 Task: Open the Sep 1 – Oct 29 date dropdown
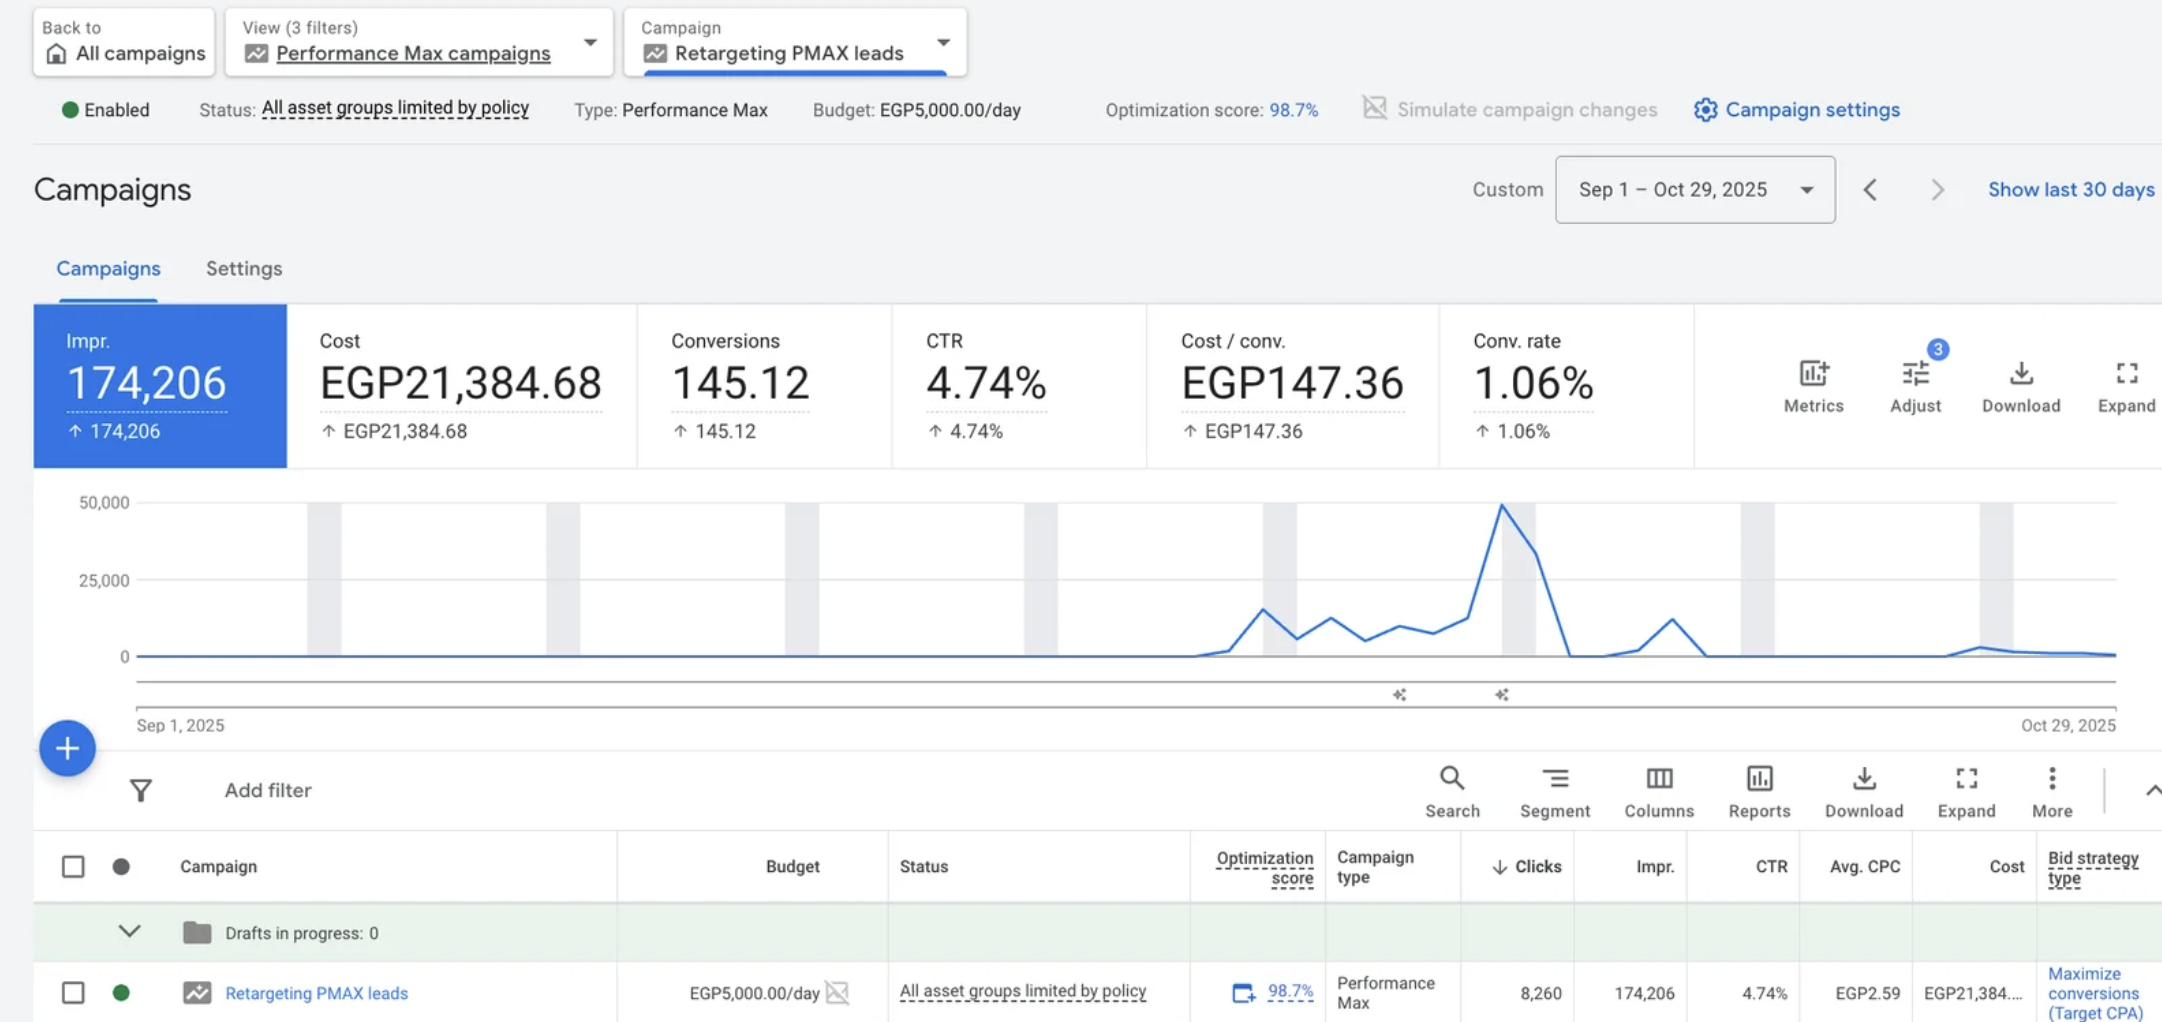coord(1694,190)
